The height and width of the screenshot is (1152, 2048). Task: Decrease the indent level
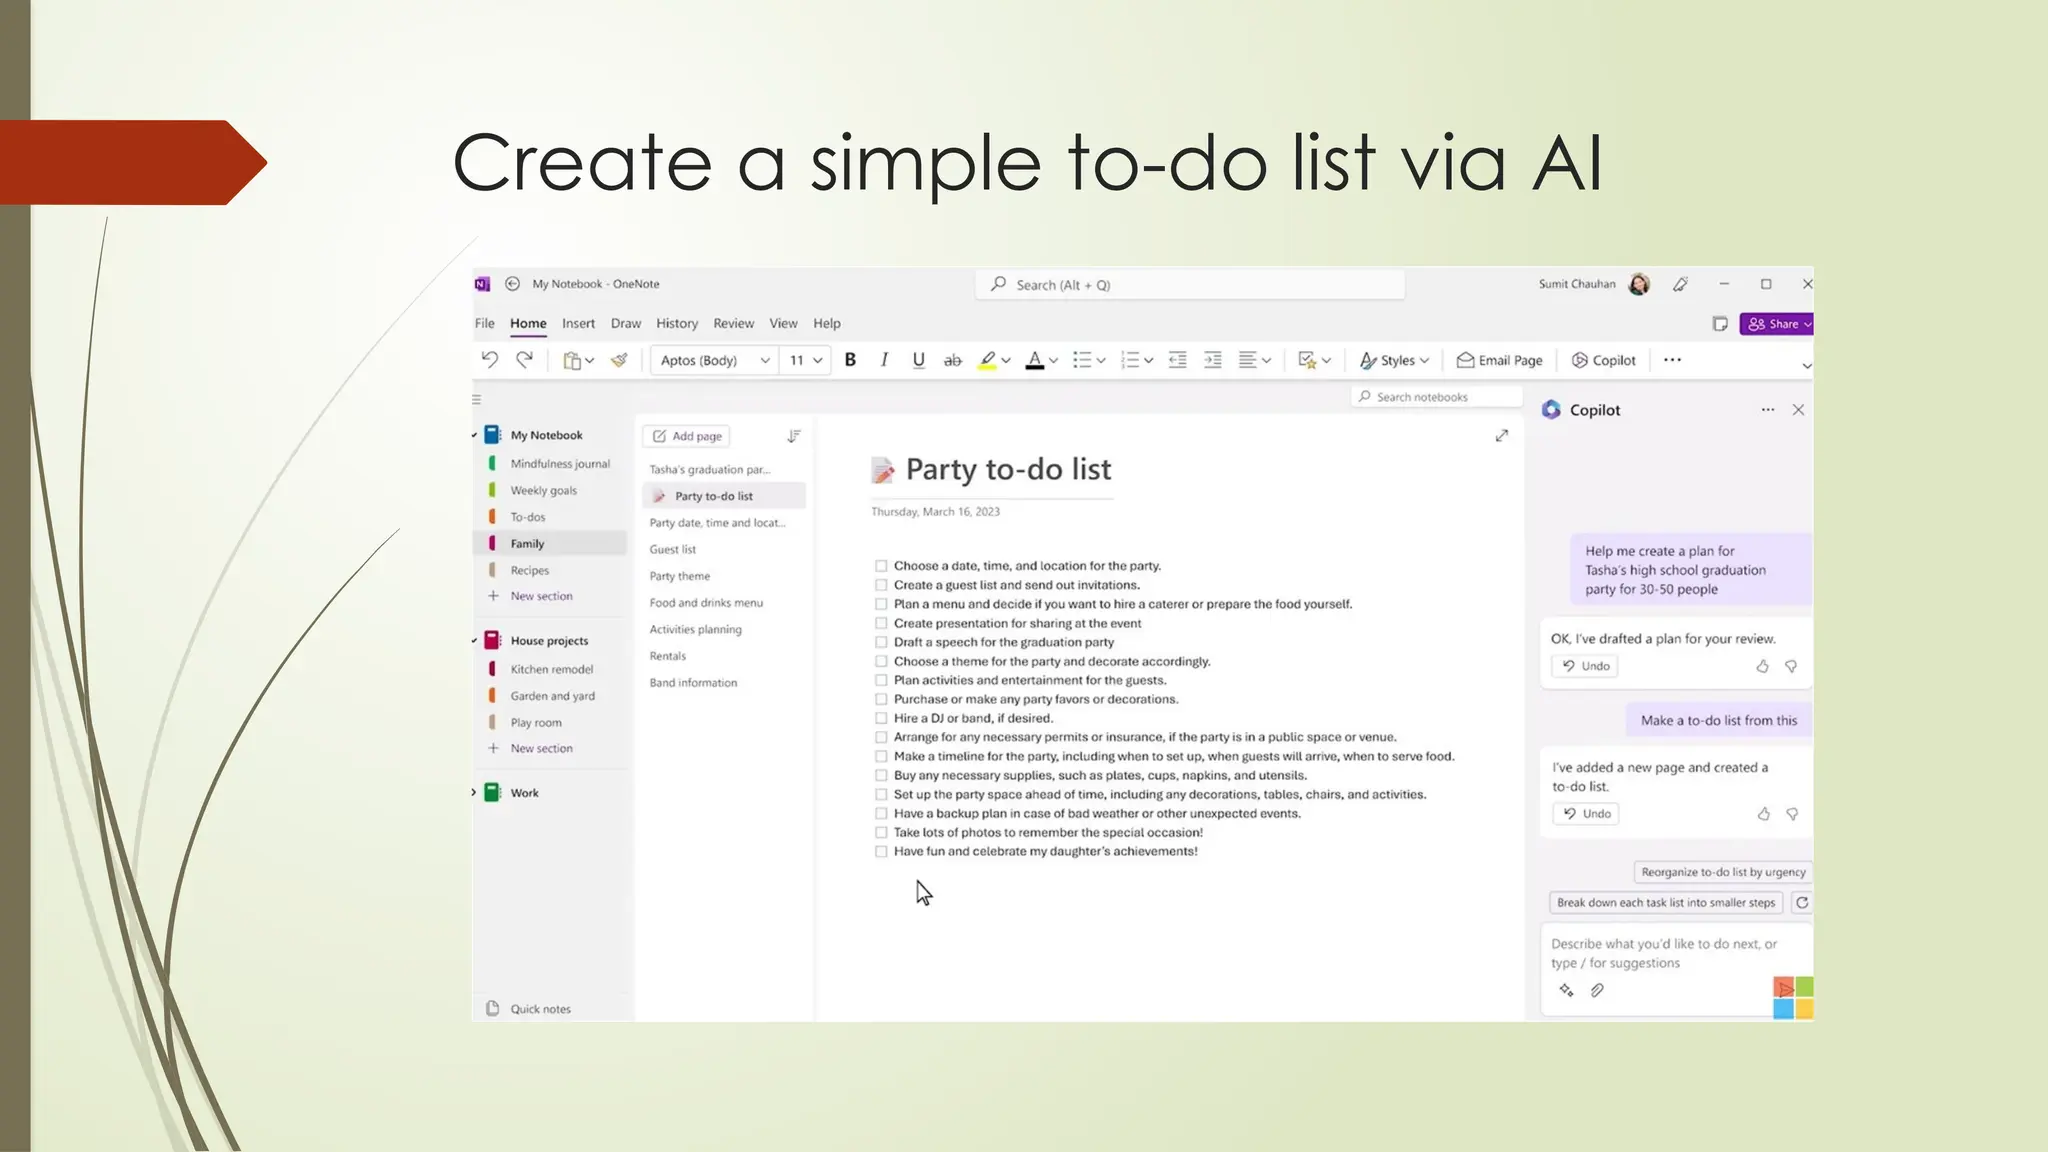click(1178, 360)
